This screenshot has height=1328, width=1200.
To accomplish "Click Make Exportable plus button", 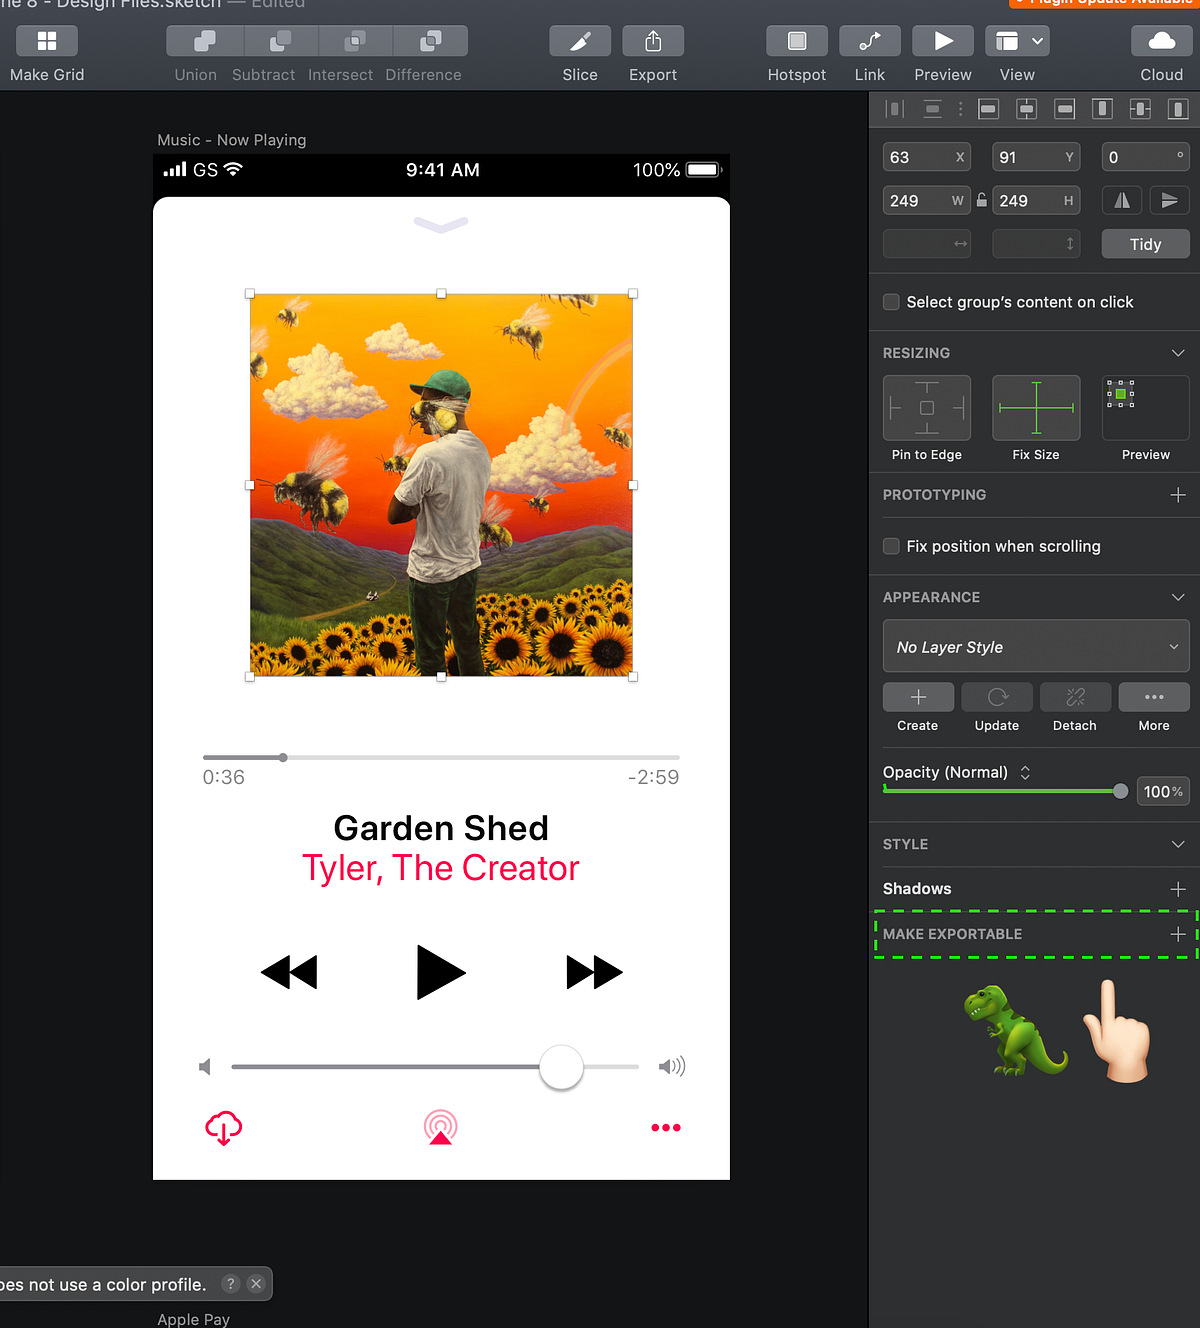I will point(1178,934).
